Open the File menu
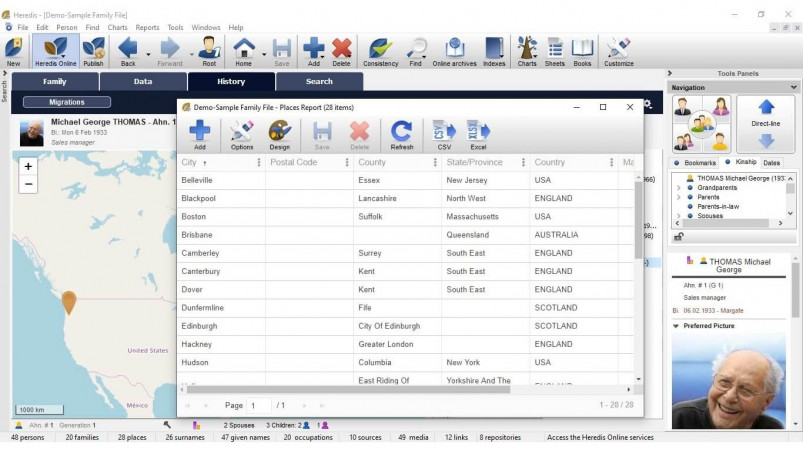Image resolution: width=803 pixels, height=451 pixels. pos(23,28)
